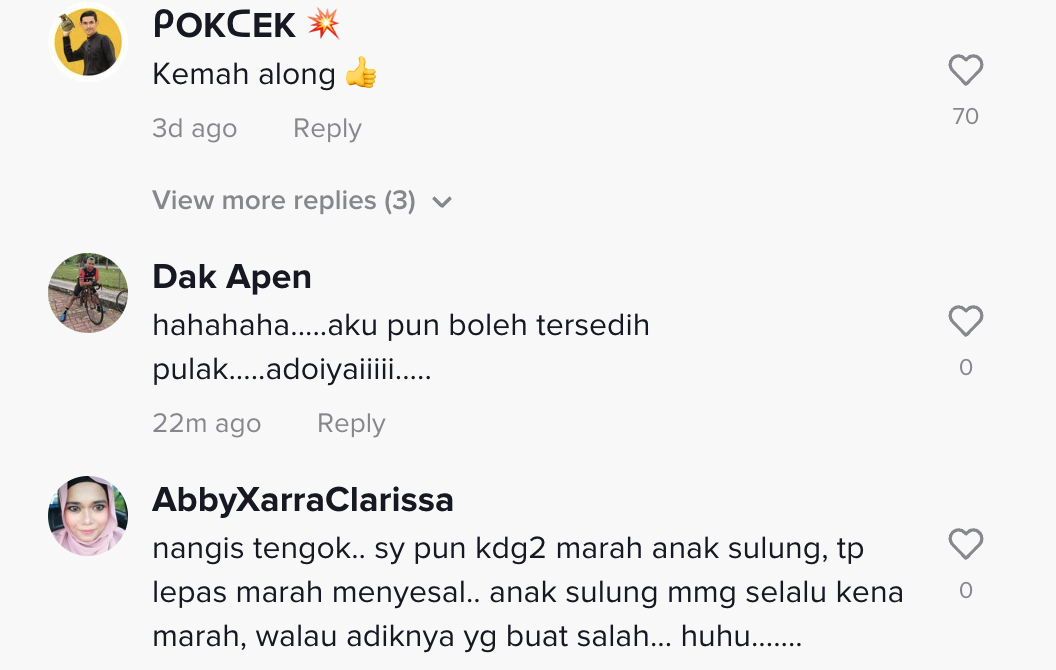
Task: Select Dak Apen's 'hahahaha' comment text
Action: click(401, 347)
